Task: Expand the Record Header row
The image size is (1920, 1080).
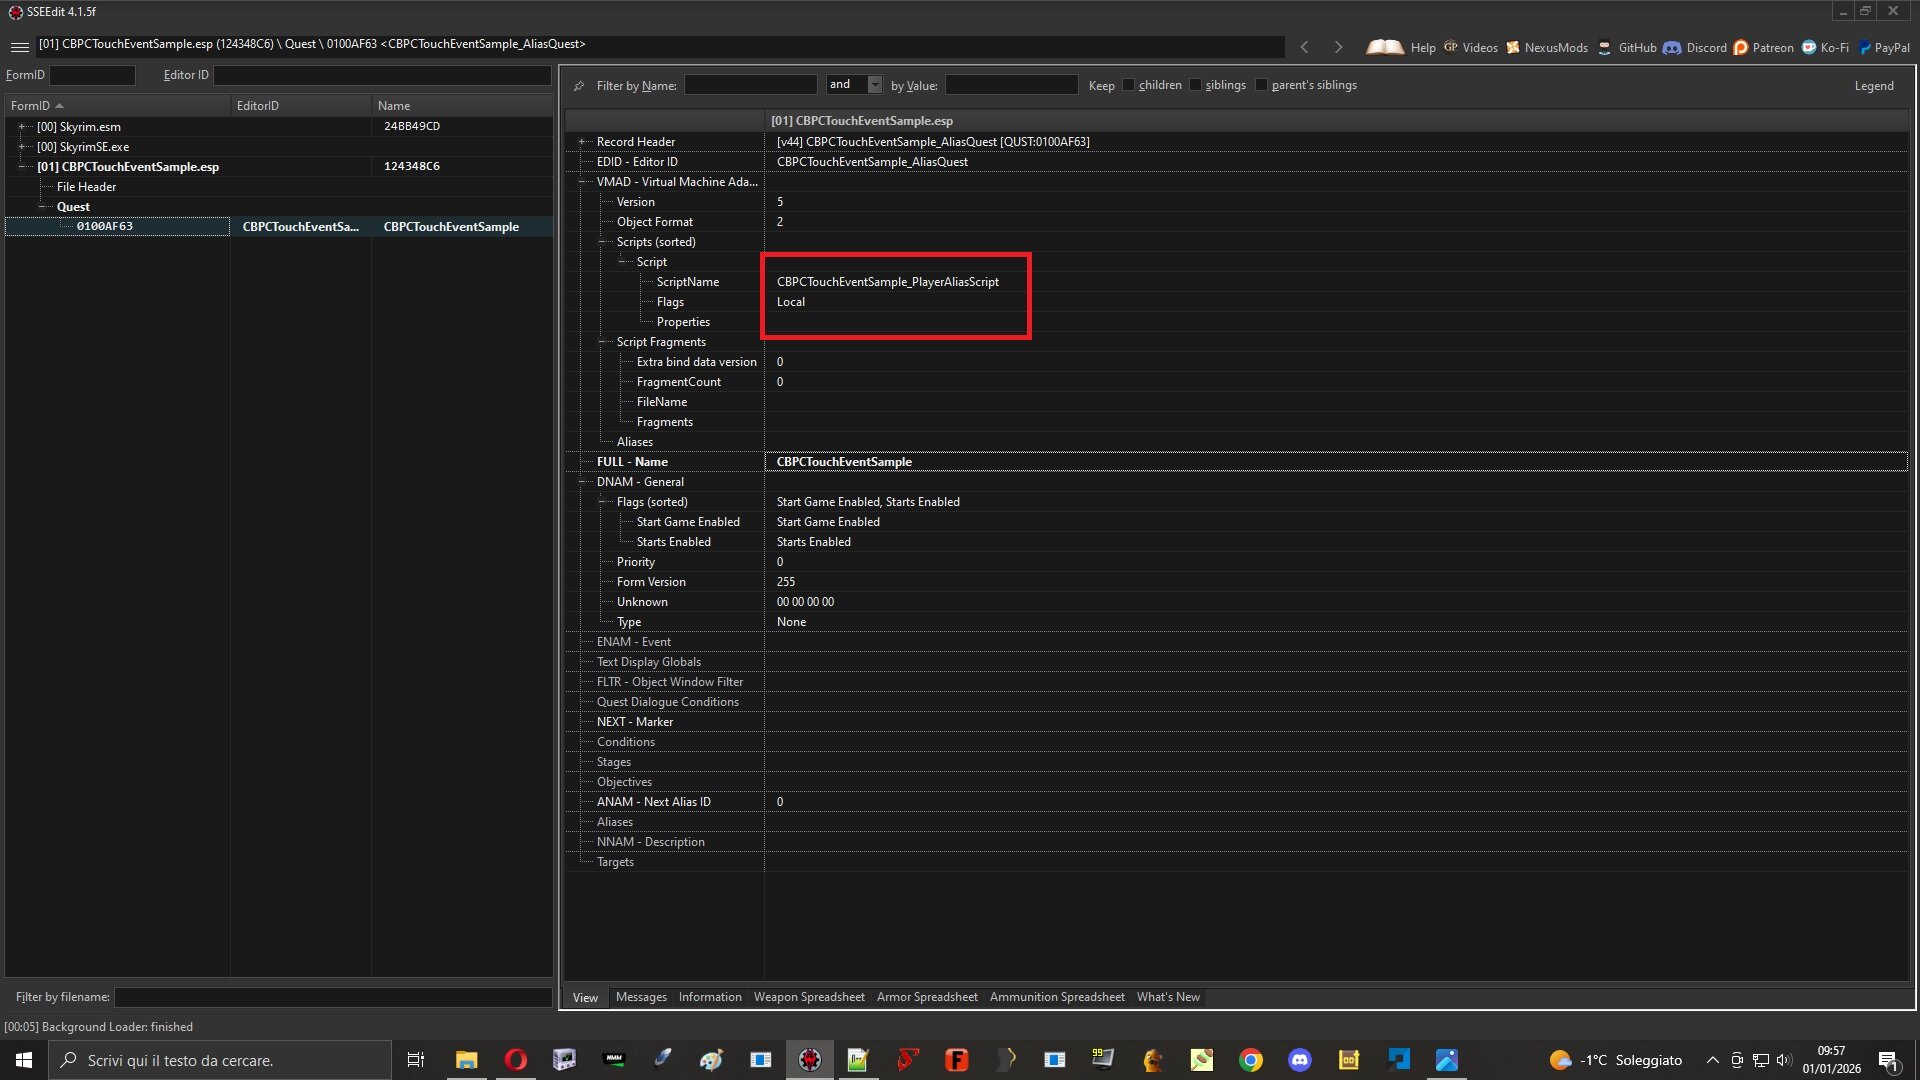Action: tap(581, 142)
